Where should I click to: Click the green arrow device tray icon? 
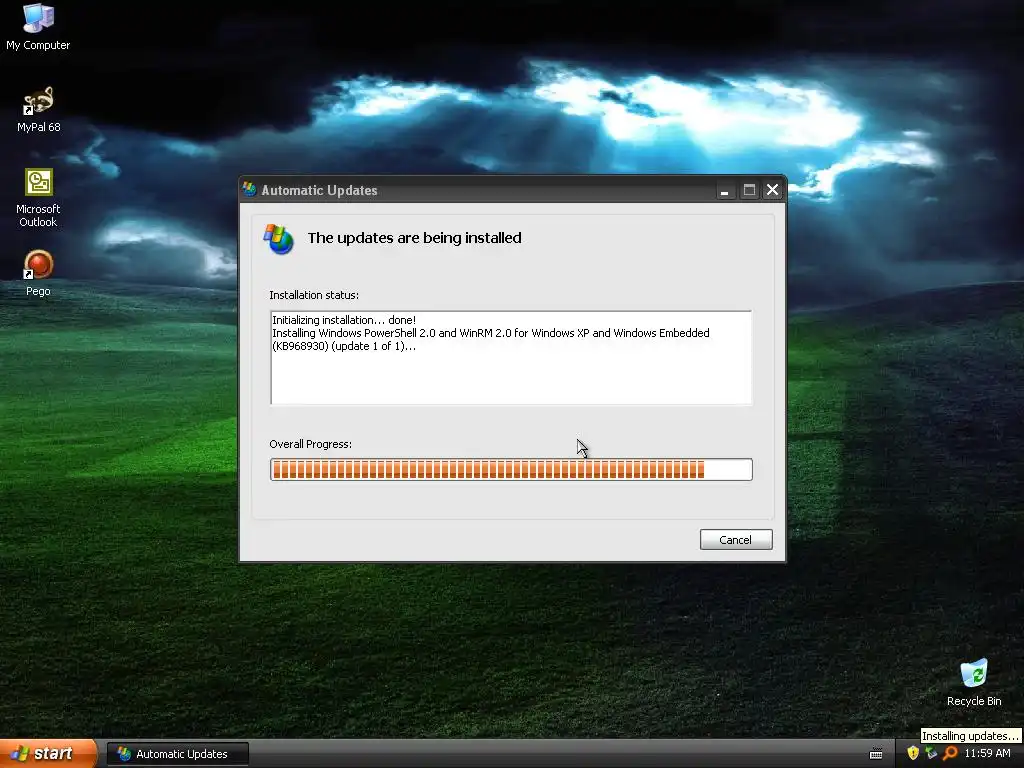(x=931, y=753)
